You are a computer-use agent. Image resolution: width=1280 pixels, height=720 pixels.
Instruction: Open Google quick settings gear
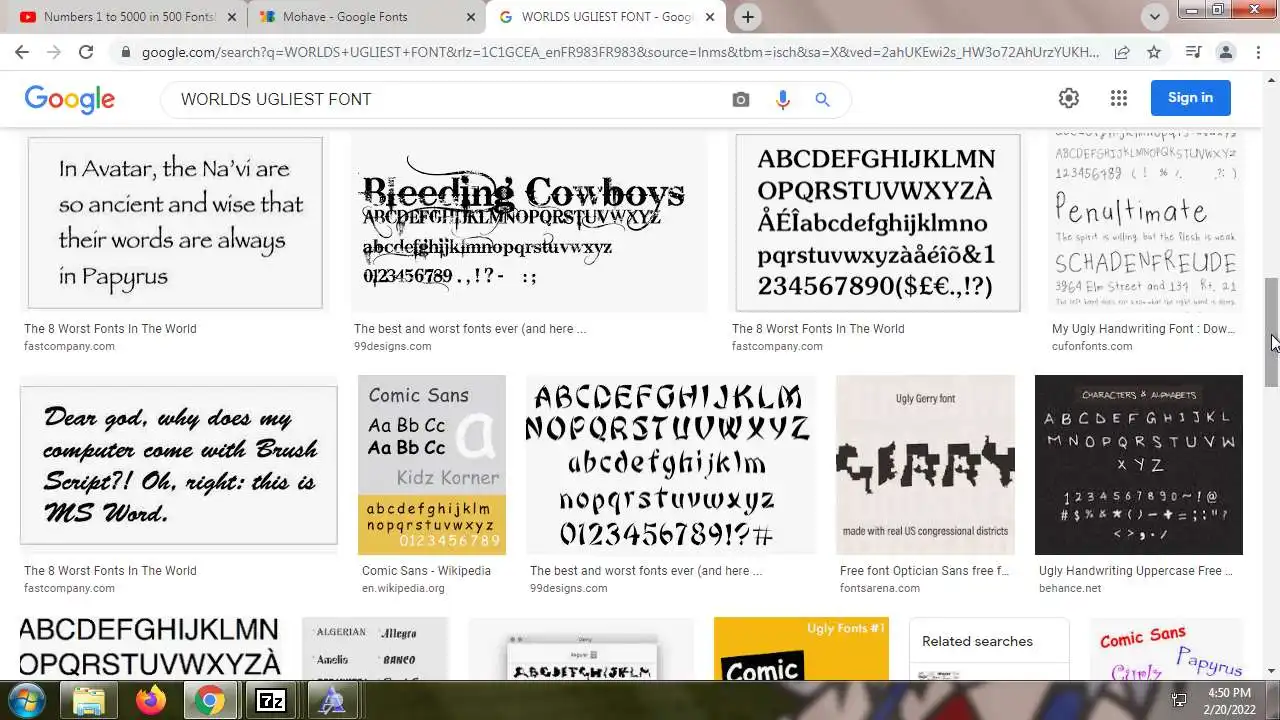point(1069,98)
